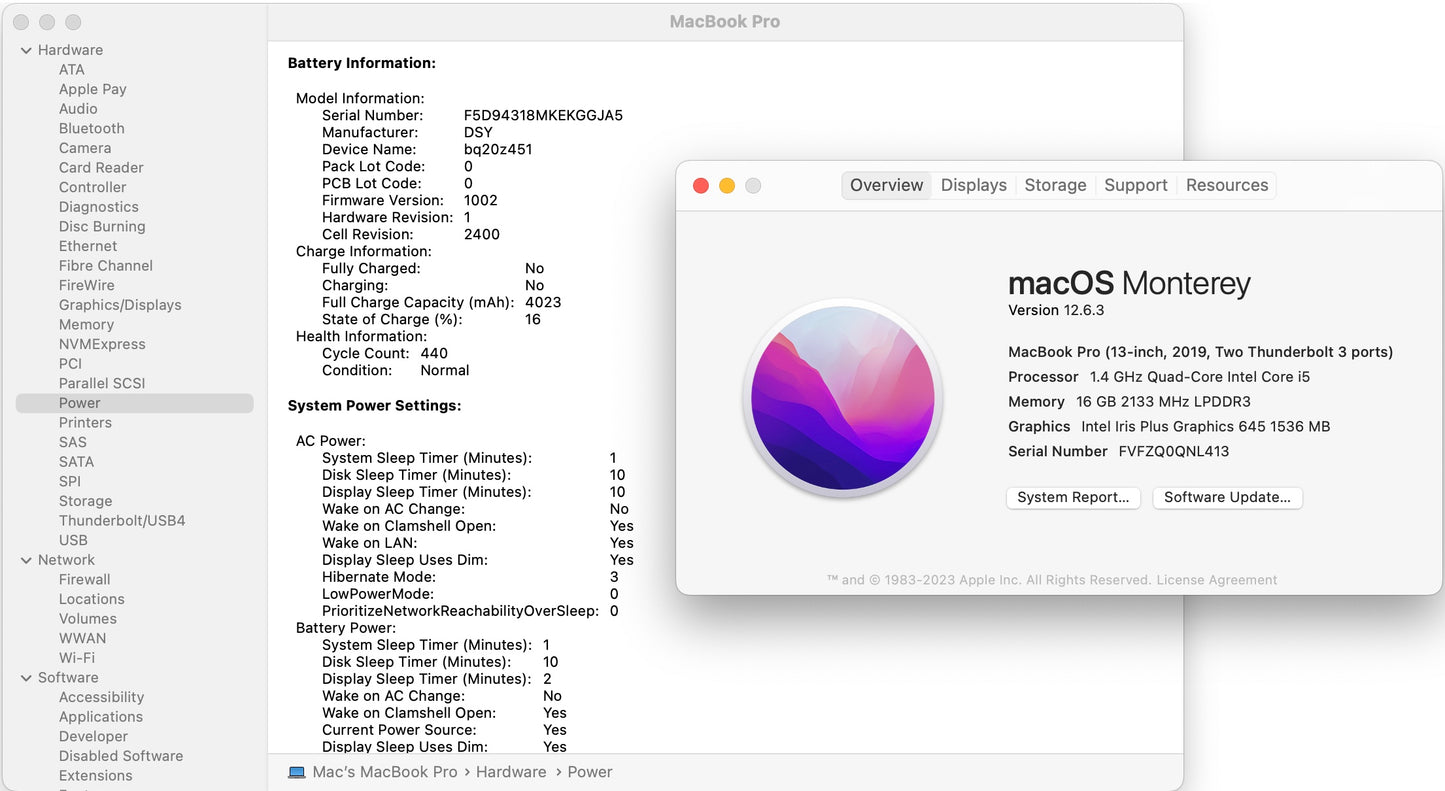Image resolution: width=1445 pixels, height=791 pixels.
Task: Open the Storage tab
Action: (x=1055, y=185)
